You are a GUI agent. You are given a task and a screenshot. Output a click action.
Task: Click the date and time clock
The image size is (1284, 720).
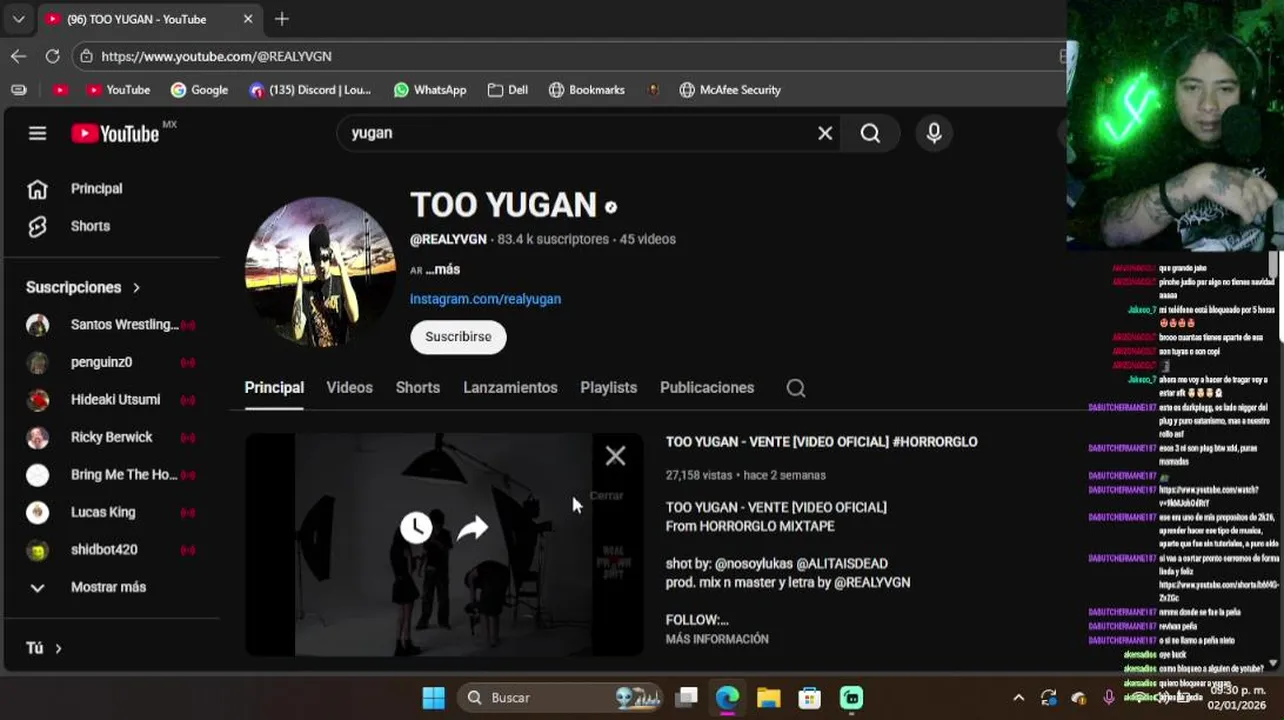(x=1237, y=698)
